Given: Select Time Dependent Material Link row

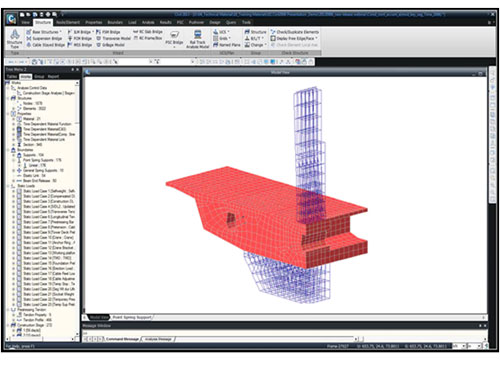Looking at the screenshot, I should pyautogui.click(x=44, y=139).
